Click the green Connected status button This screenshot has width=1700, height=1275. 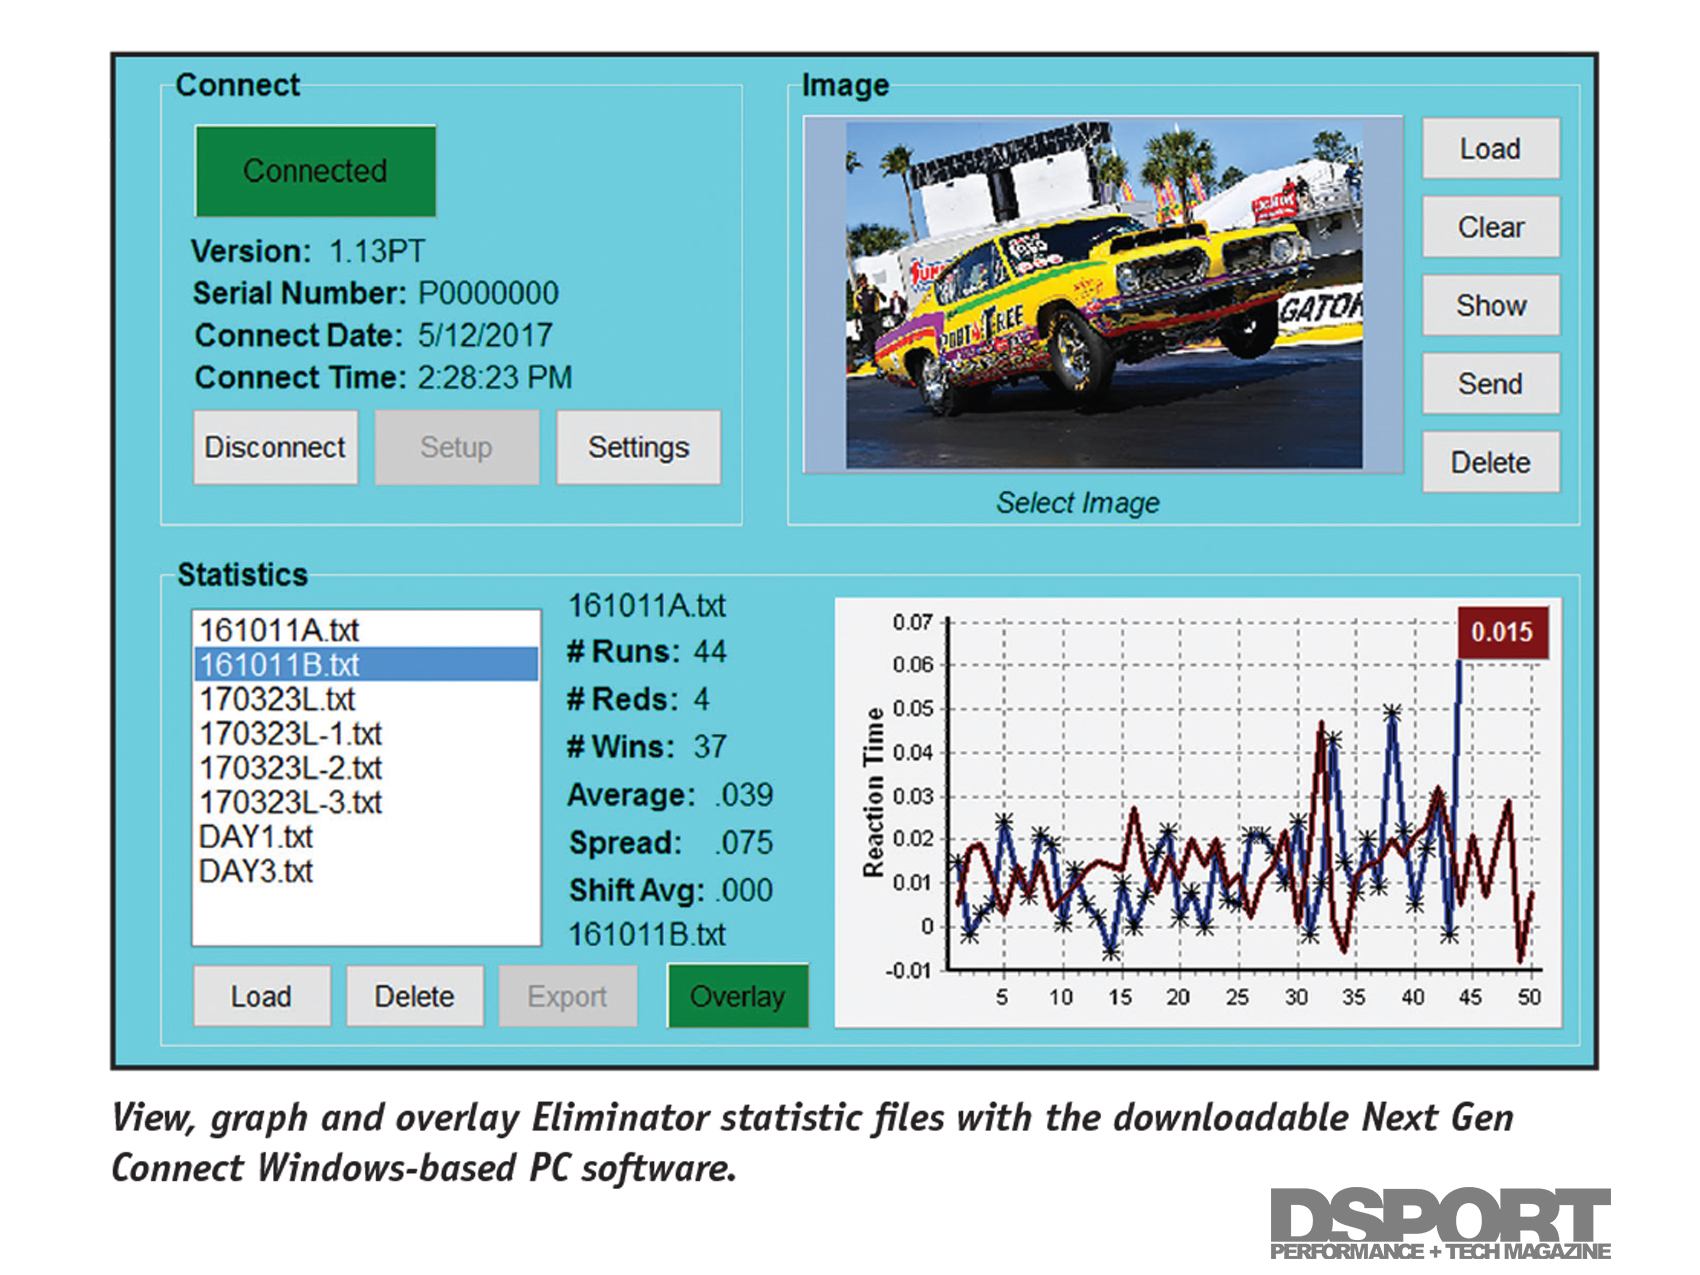(315, 171)
